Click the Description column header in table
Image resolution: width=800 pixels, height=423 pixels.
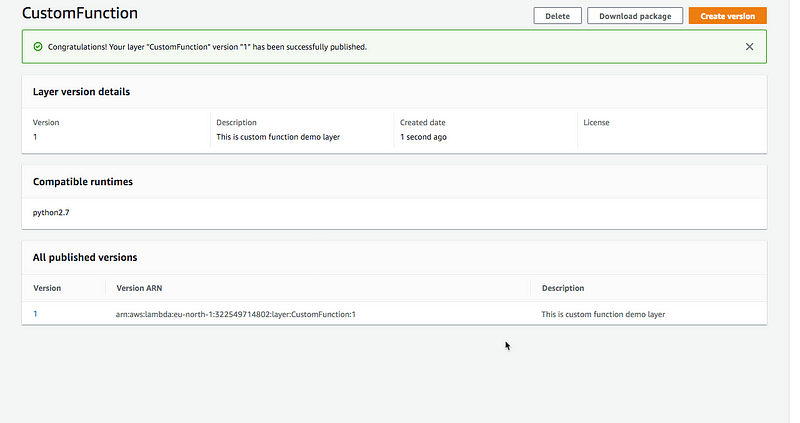(x=563, y=288)
